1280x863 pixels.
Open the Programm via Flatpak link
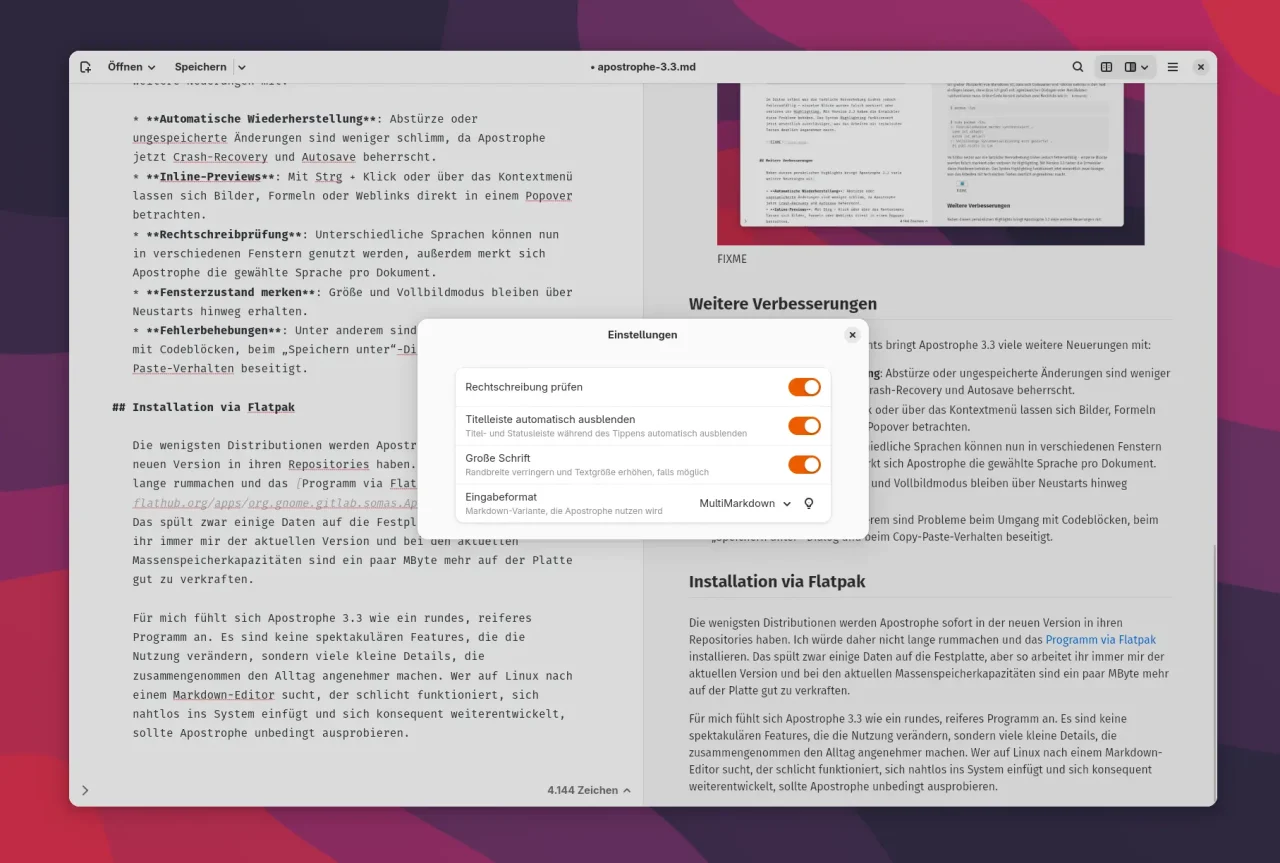point(1101,639)
